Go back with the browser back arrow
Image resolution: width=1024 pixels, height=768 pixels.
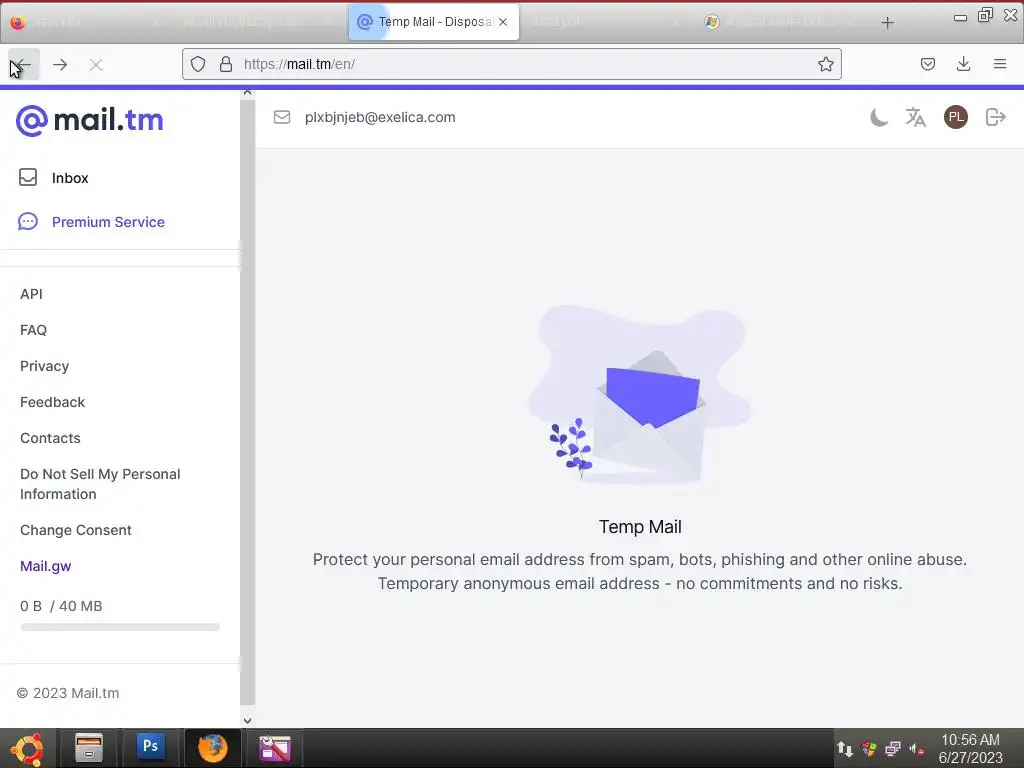pos(22,65)
